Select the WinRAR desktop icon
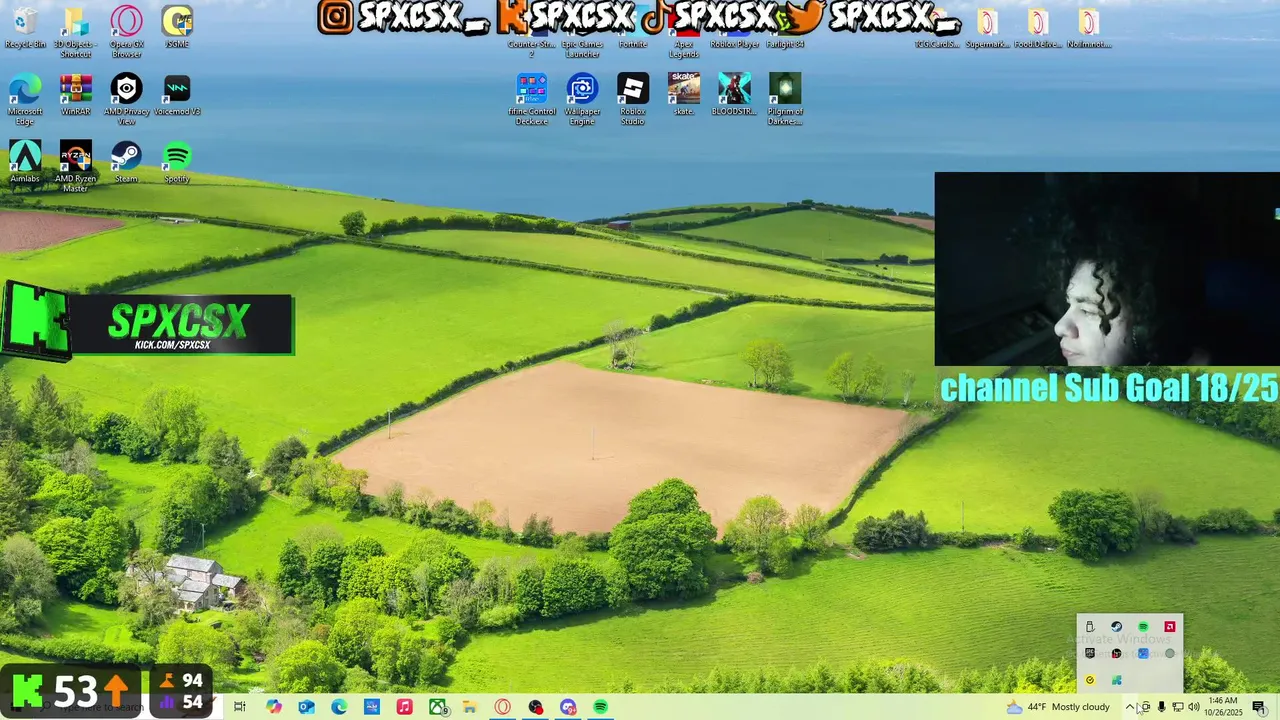Viewport: 1280px width, 720px height. click(x=75, y=95)
